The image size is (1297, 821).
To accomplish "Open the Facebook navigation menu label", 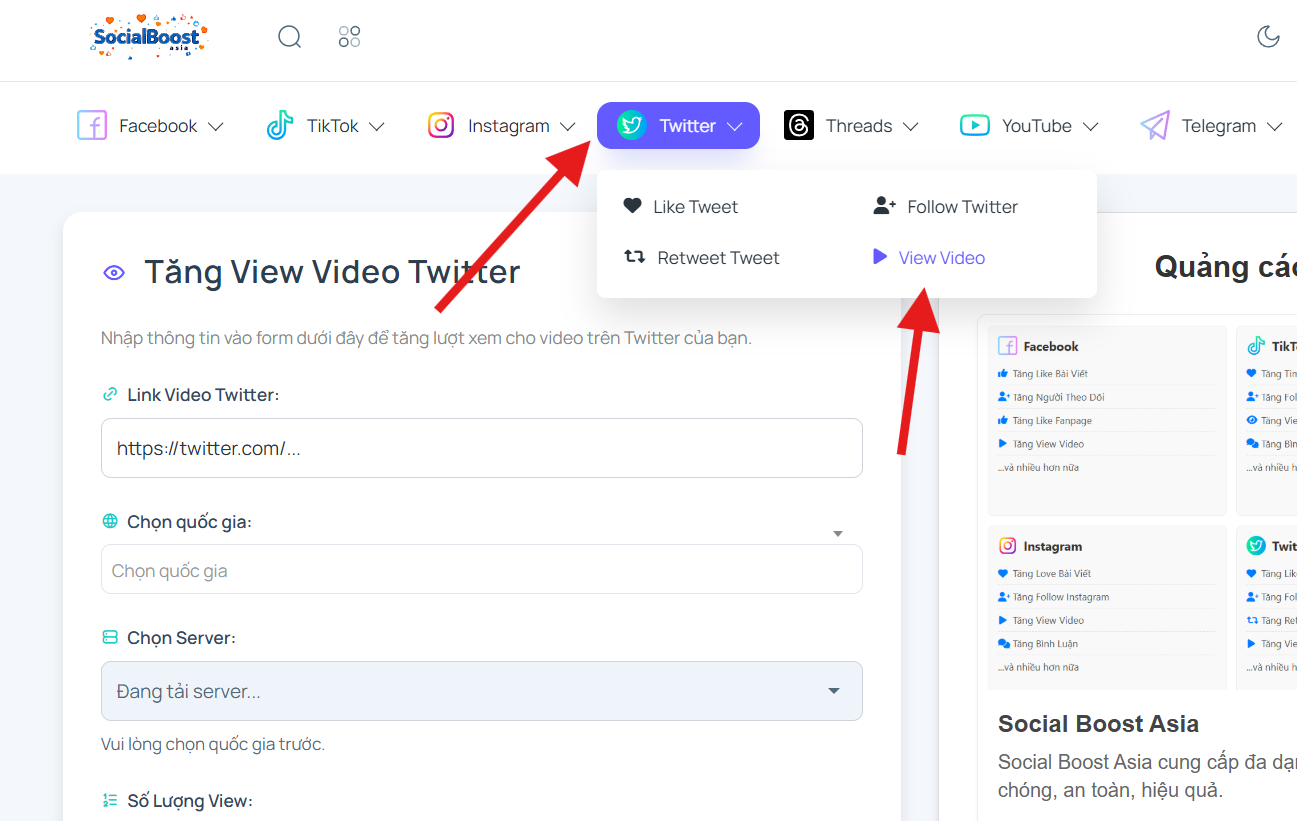I will pos(158,126).
